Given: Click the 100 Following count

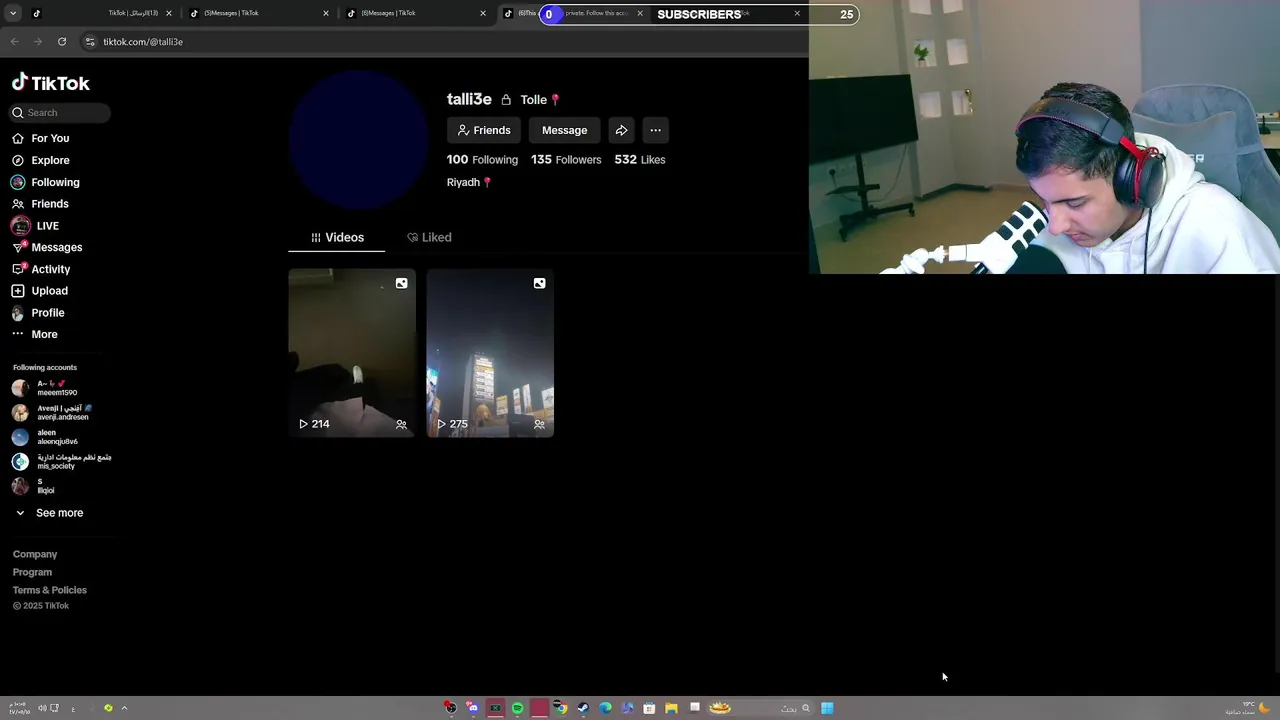Looking at the screenshot, I should tap(482, 160).
